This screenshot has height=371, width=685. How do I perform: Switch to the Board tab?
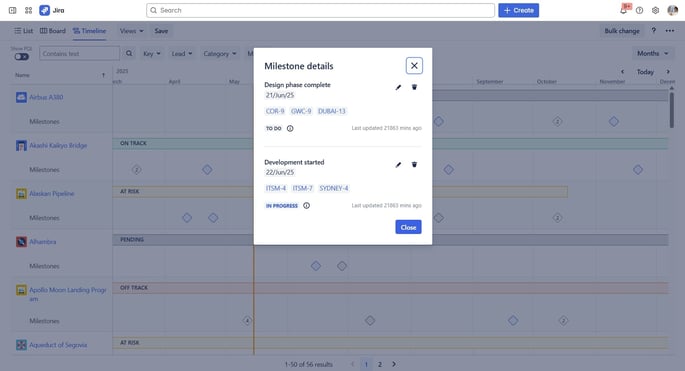pyautogui.click(x=53, y=31)
